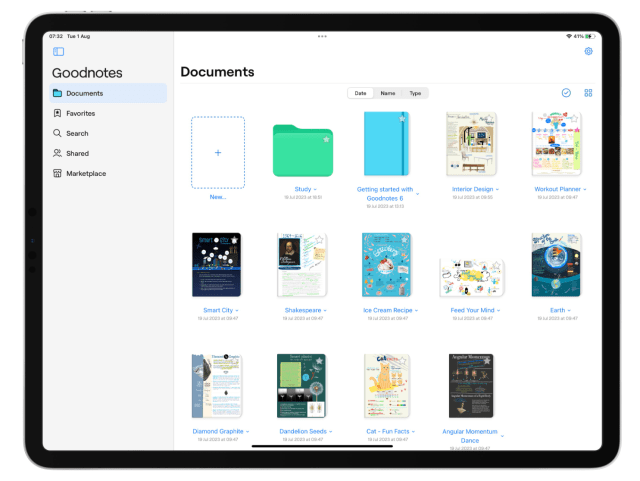Tap the dashed New document tile
This screenshot has height=481, width=640.
[x=218, y=153]
